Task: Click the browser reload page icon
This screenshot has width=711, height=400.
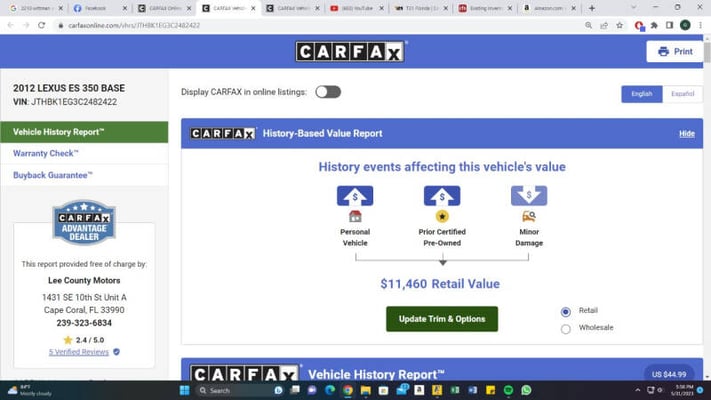Action: [x=41, y=24]
